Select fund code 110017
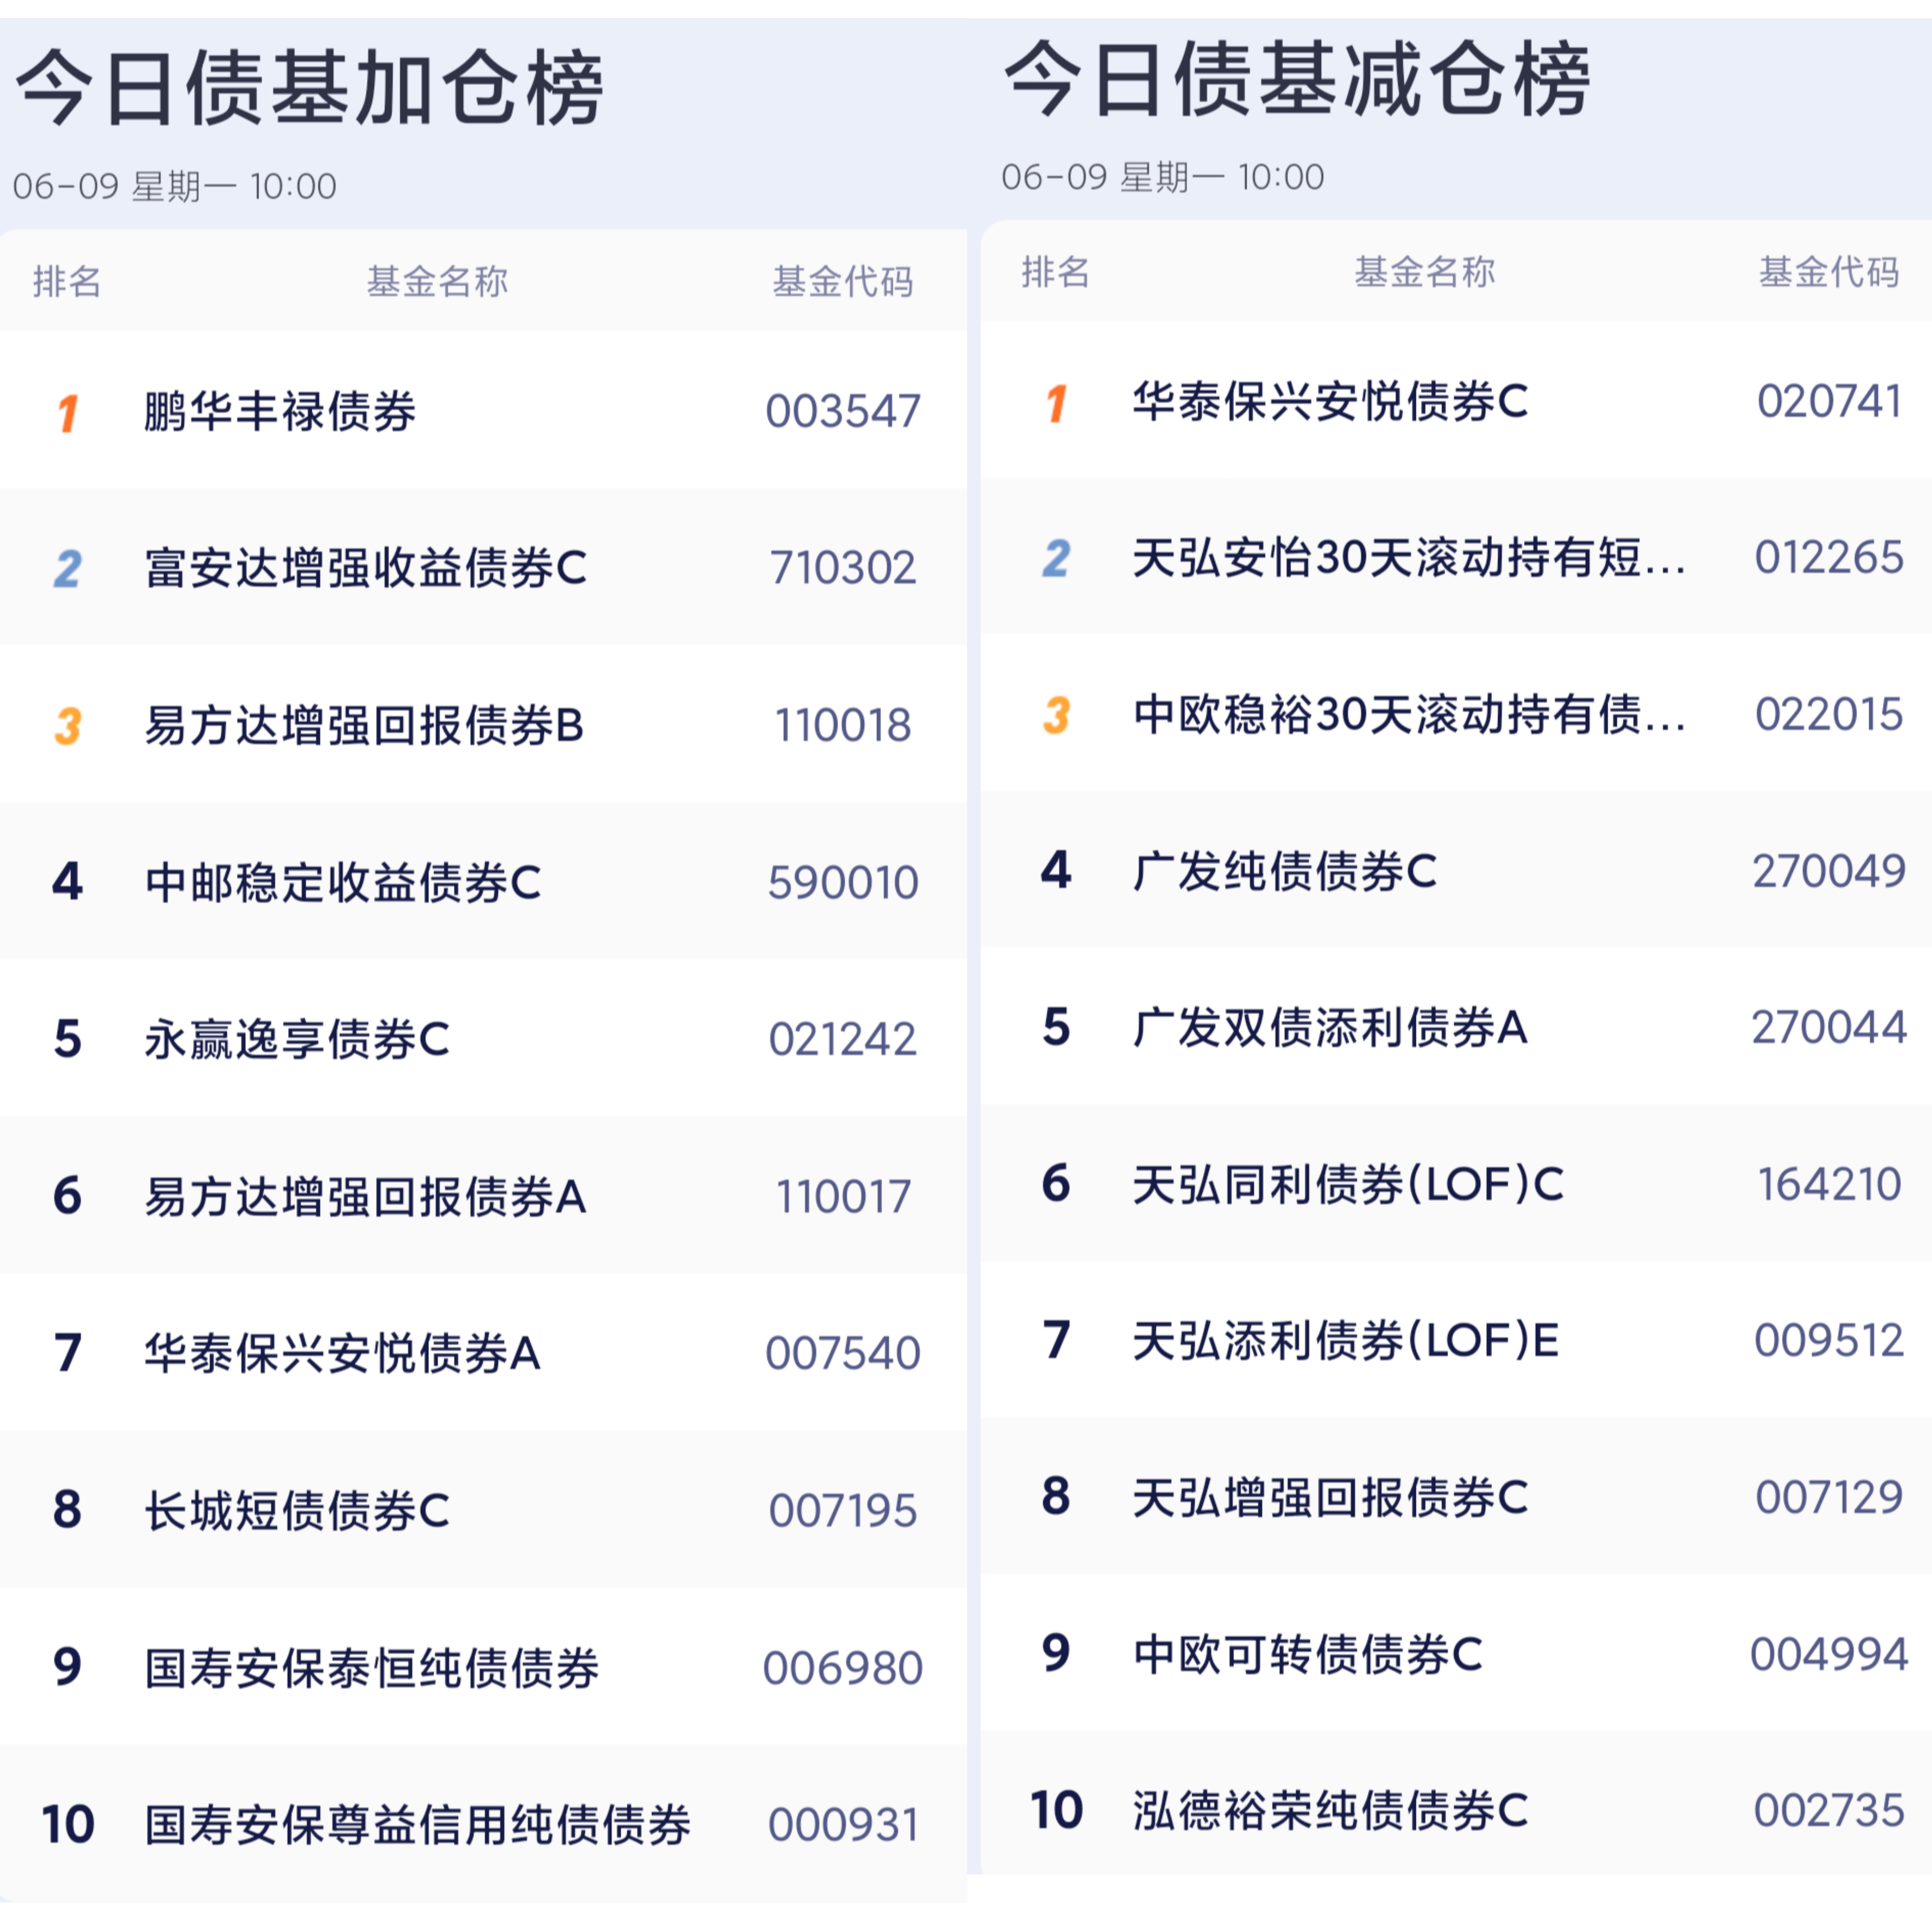The image size is (1932, 1932). point(843,1197)
